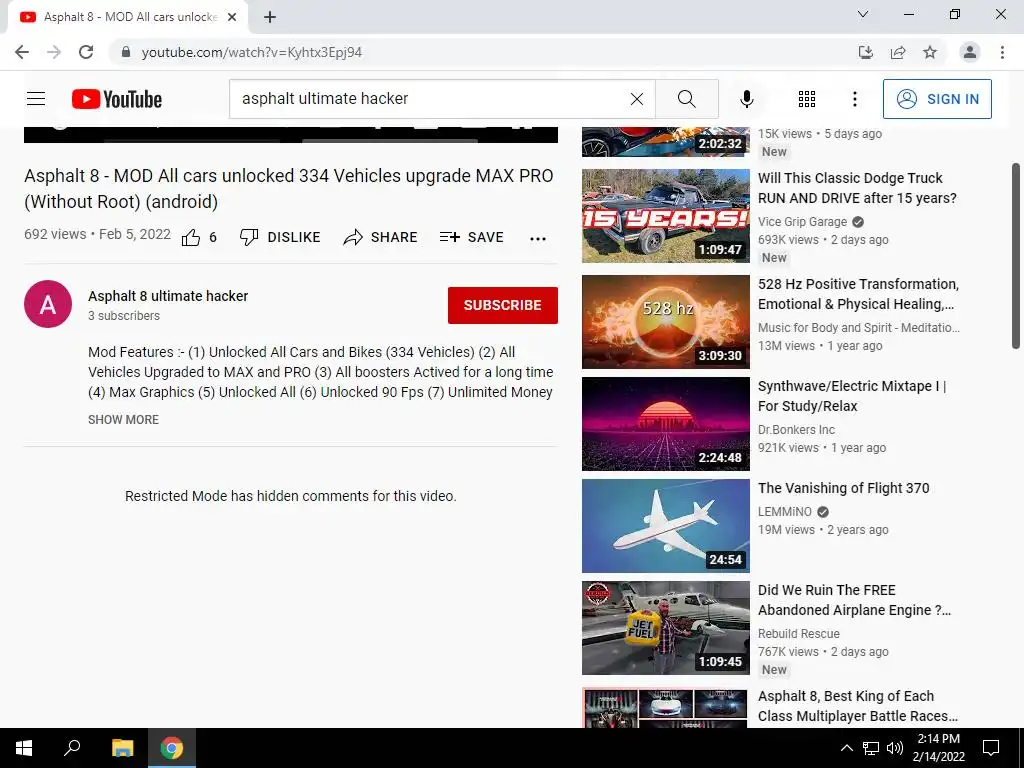Share this page from address bar

[898, 52]
